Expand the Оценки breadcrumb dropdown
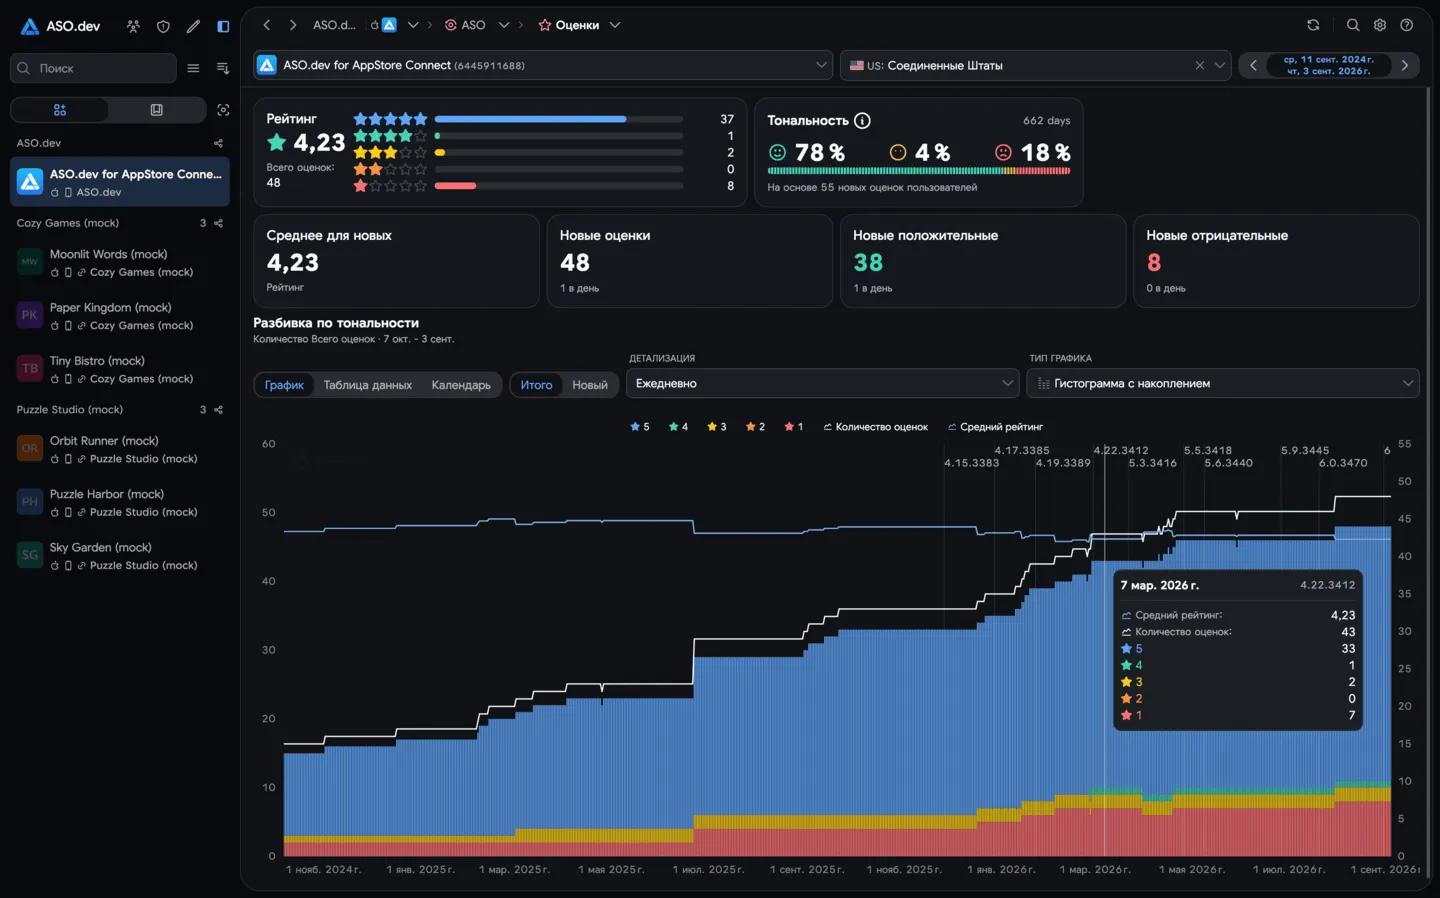 click(615, 25)
